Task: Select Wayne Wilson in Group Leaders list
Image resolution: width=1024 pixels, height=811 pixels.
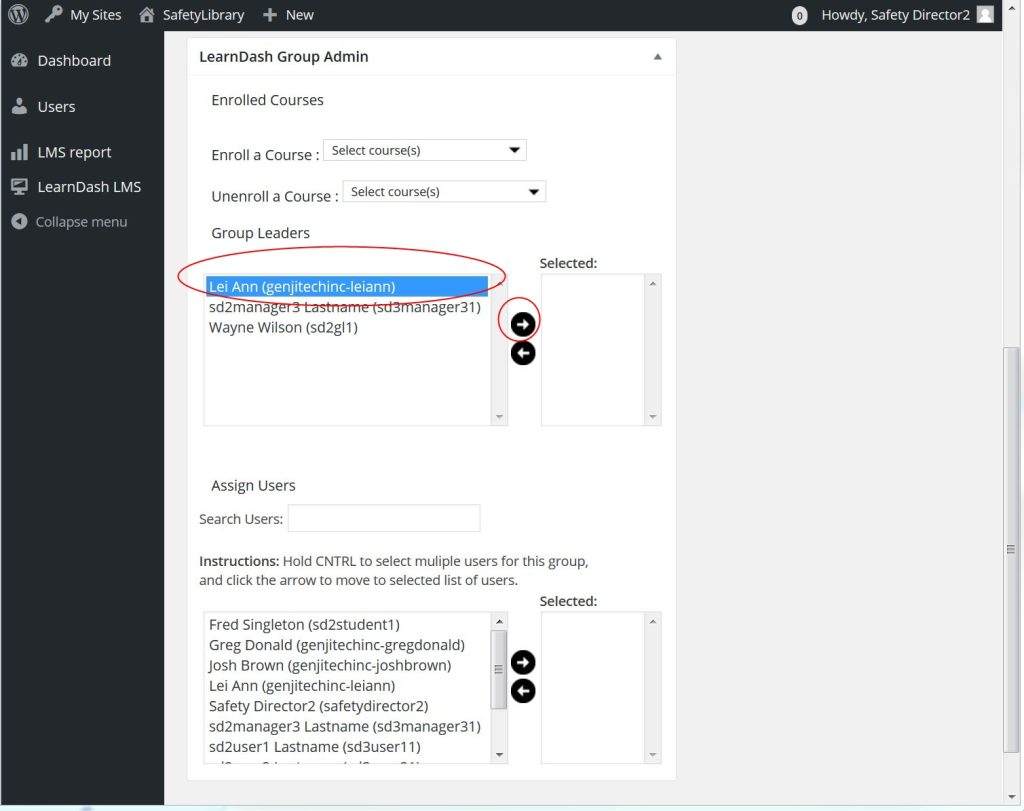Action: (283, 328)
